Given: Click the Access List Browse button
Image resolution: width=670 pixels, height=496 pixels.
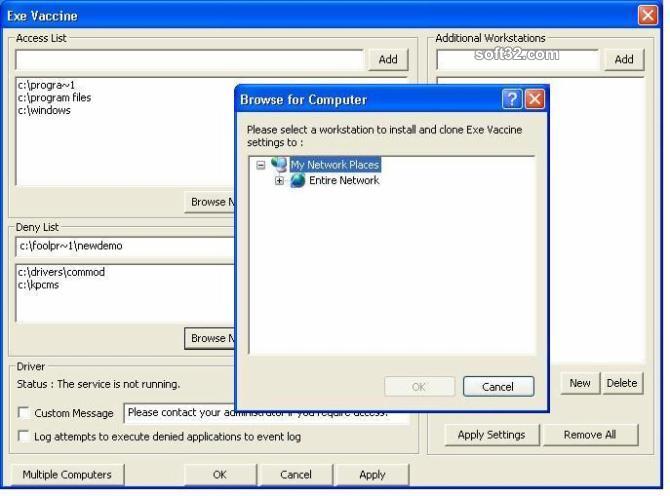Looking at the screenshot, I should point(210,202).
